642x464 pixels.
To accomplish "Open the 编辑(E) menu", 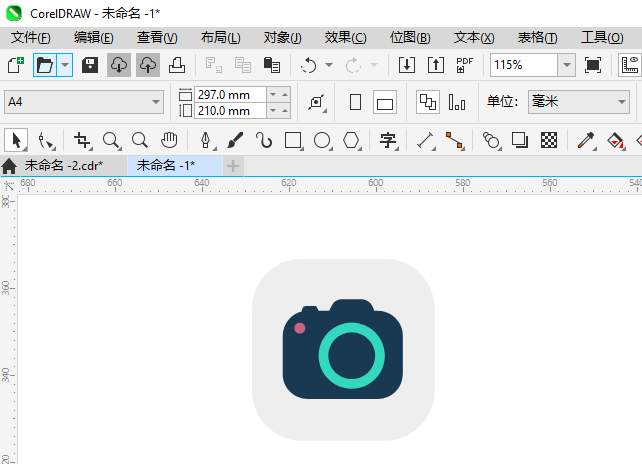I will [x=94, y=38].
